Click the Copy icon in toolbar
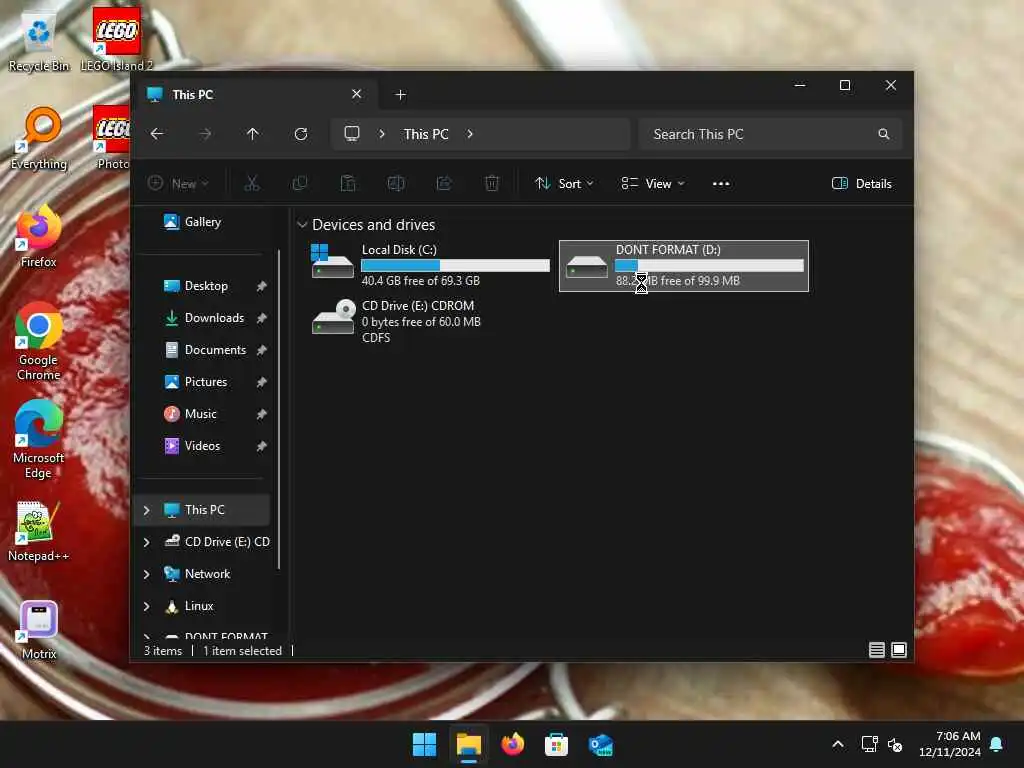Viewport: 1024px width, 768px height. coord(300,184)
